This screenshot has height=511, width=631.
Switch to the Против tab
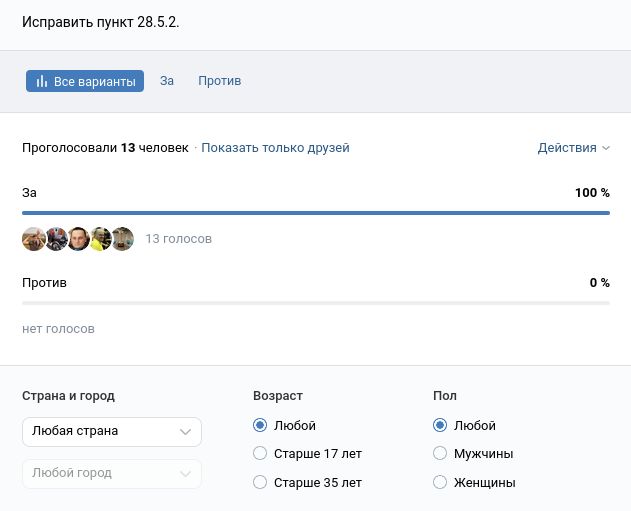click(219, 81)
